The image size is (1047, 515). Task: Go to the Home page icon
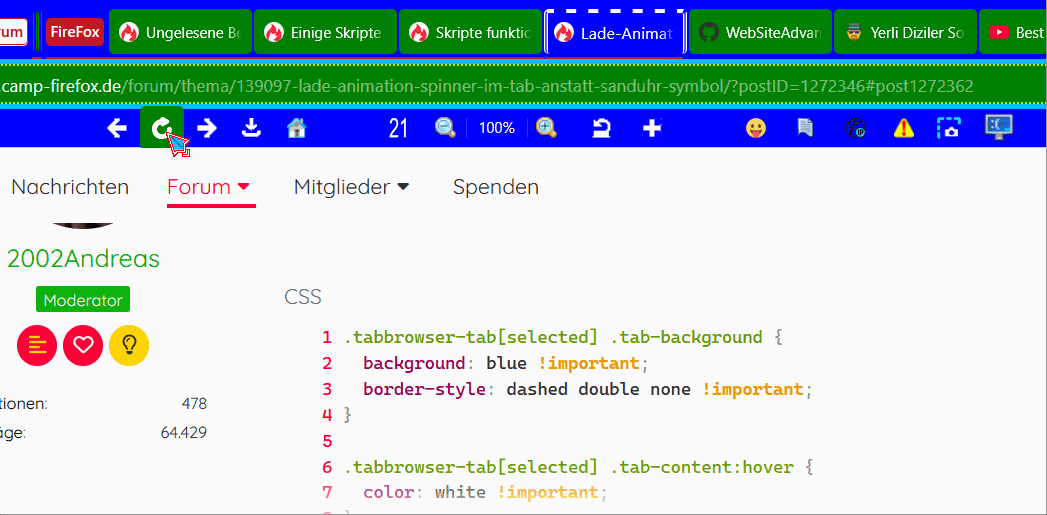click(x=296, y=128)
